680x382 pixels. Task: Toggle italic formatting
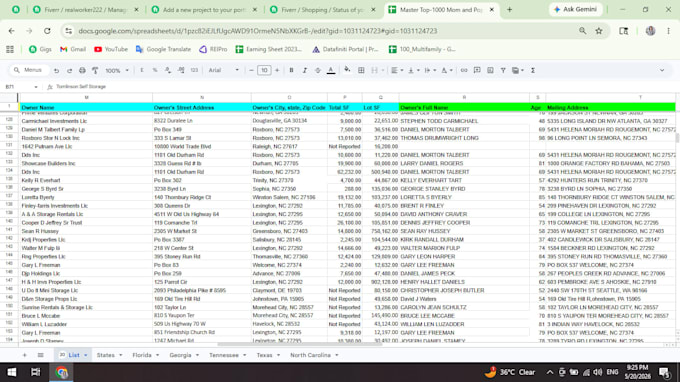tap(304, 70)
